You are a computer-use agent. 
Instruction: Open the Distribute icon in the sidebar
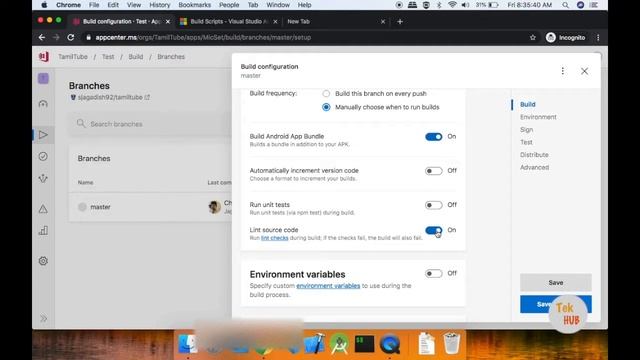click(43, 178)
